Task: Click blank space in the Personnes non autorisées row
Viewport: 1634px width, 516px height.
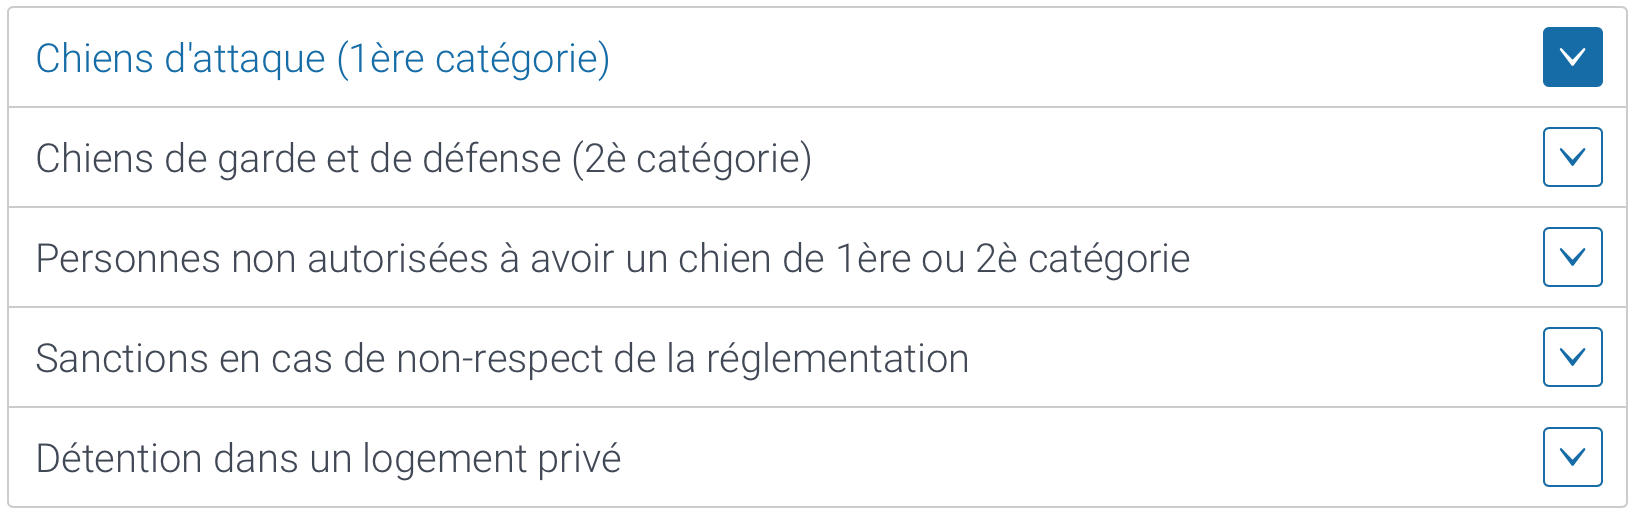Action: 1365,257
